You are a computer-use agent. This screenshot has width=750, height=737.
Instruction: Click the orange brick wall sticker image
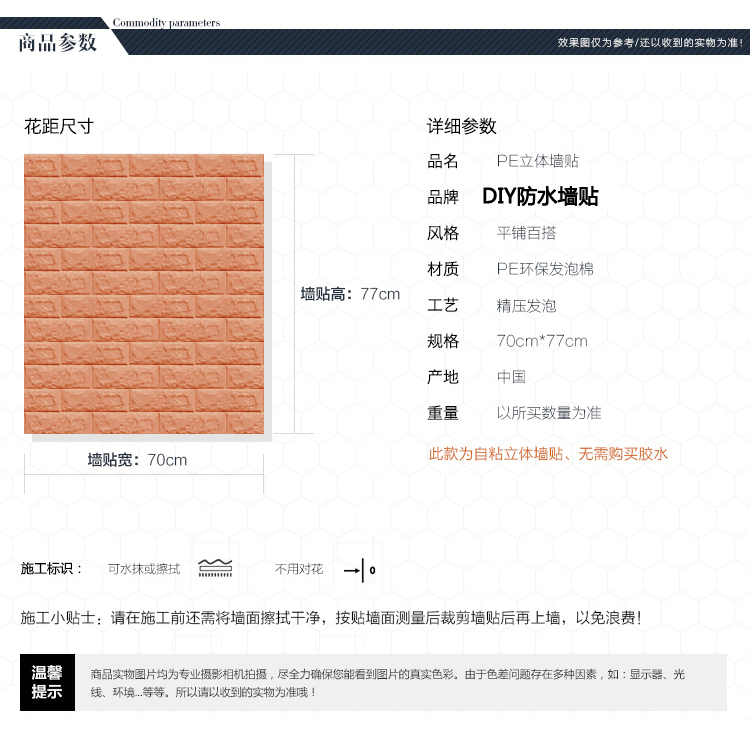coord(144,294)
